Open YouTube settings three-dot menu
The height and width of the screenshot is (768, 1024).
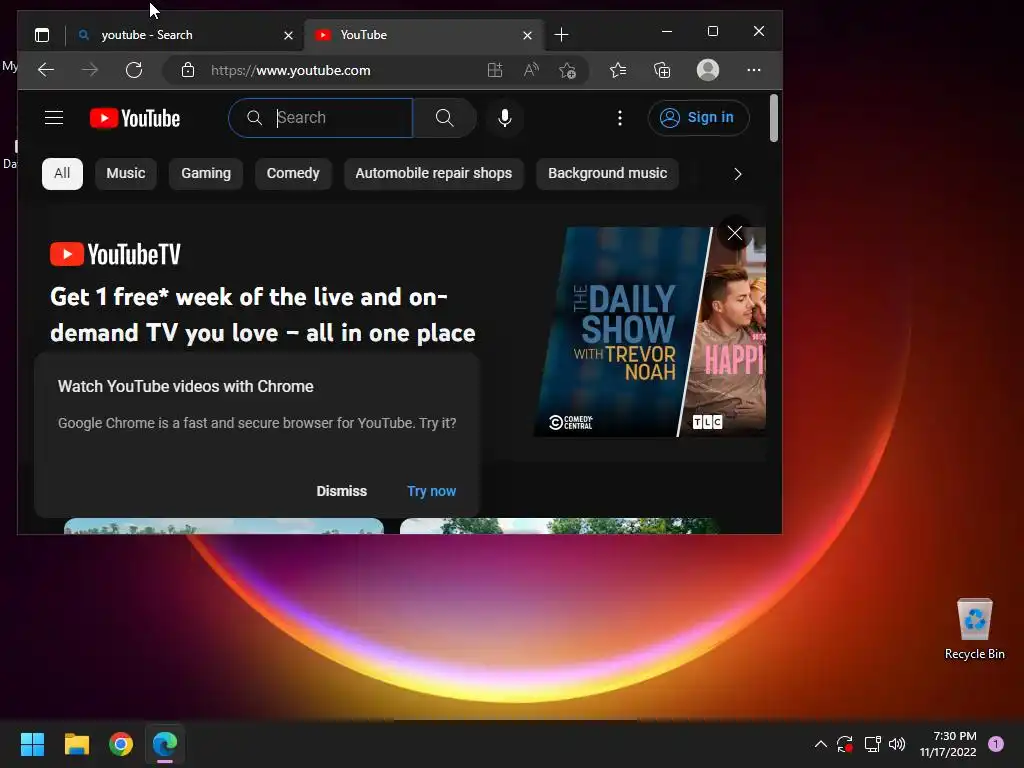pyautogui.click(x=620, y=118)
